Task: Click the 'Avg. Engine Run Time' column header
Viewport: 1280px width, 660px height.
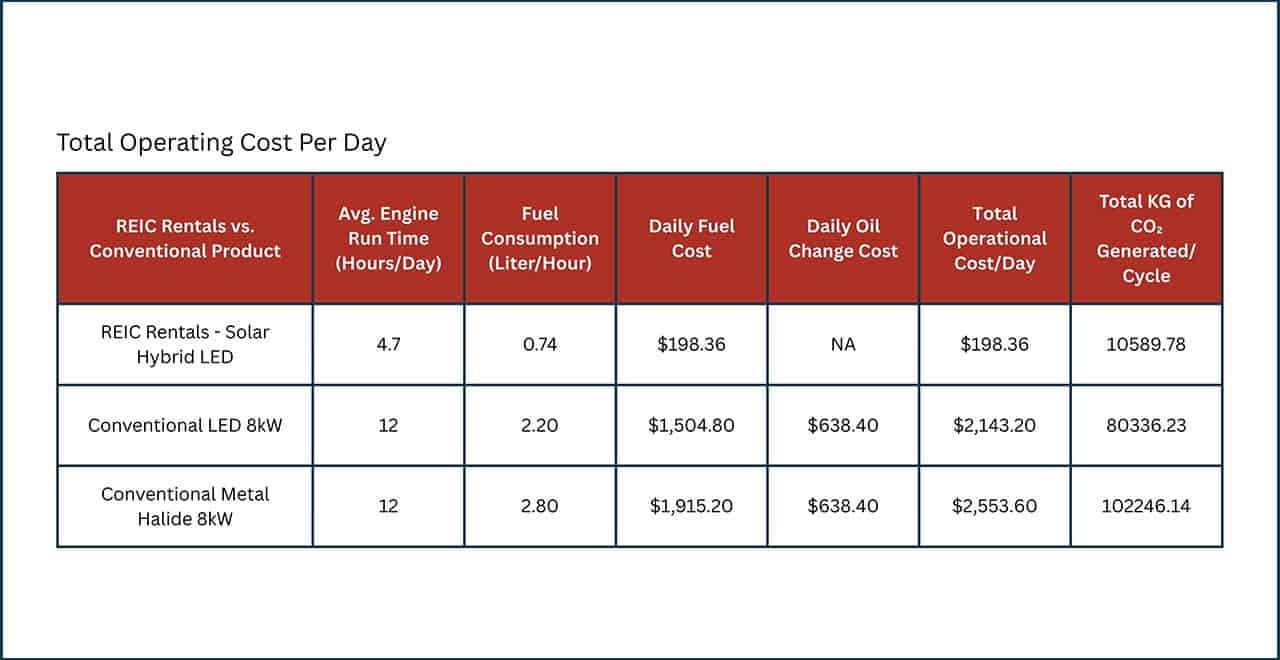Action: click(388, 238)
